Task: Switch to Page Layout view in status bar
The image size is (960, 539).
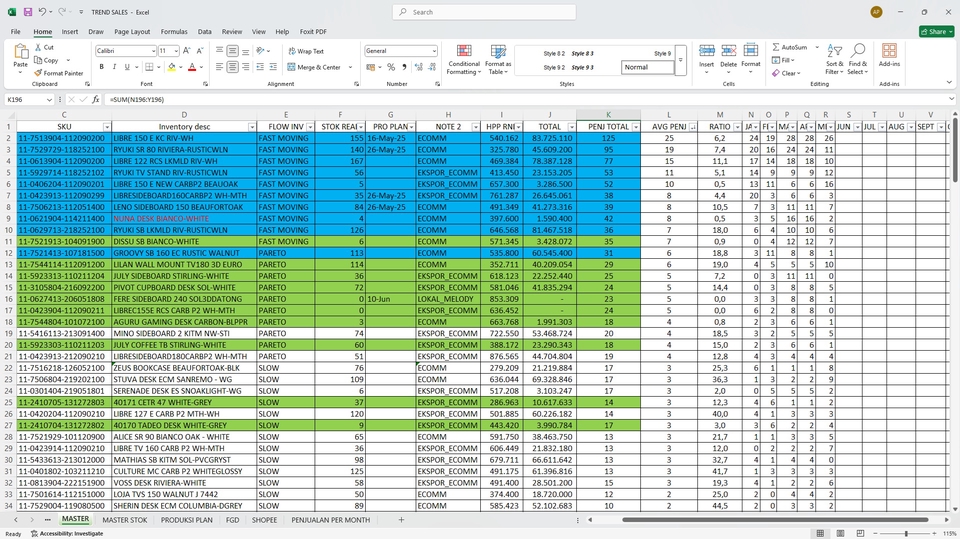Action: tap(840, 533)
